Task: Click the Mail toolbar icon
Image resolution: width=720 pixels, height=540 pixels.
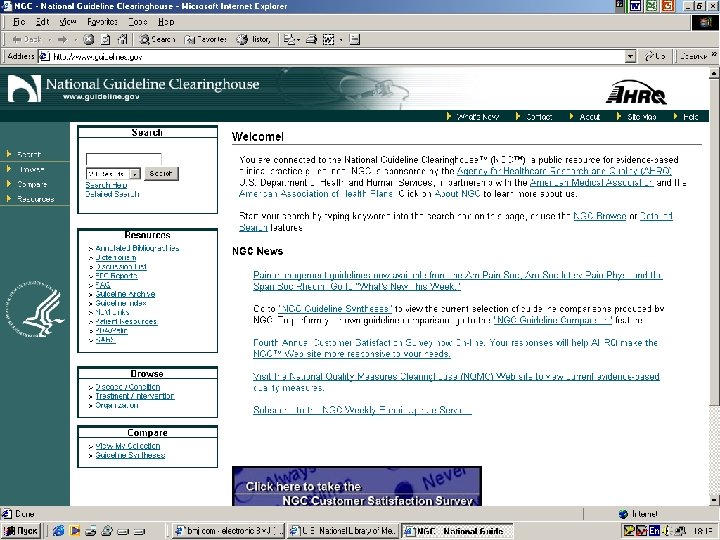Action: tap(289, 39)
